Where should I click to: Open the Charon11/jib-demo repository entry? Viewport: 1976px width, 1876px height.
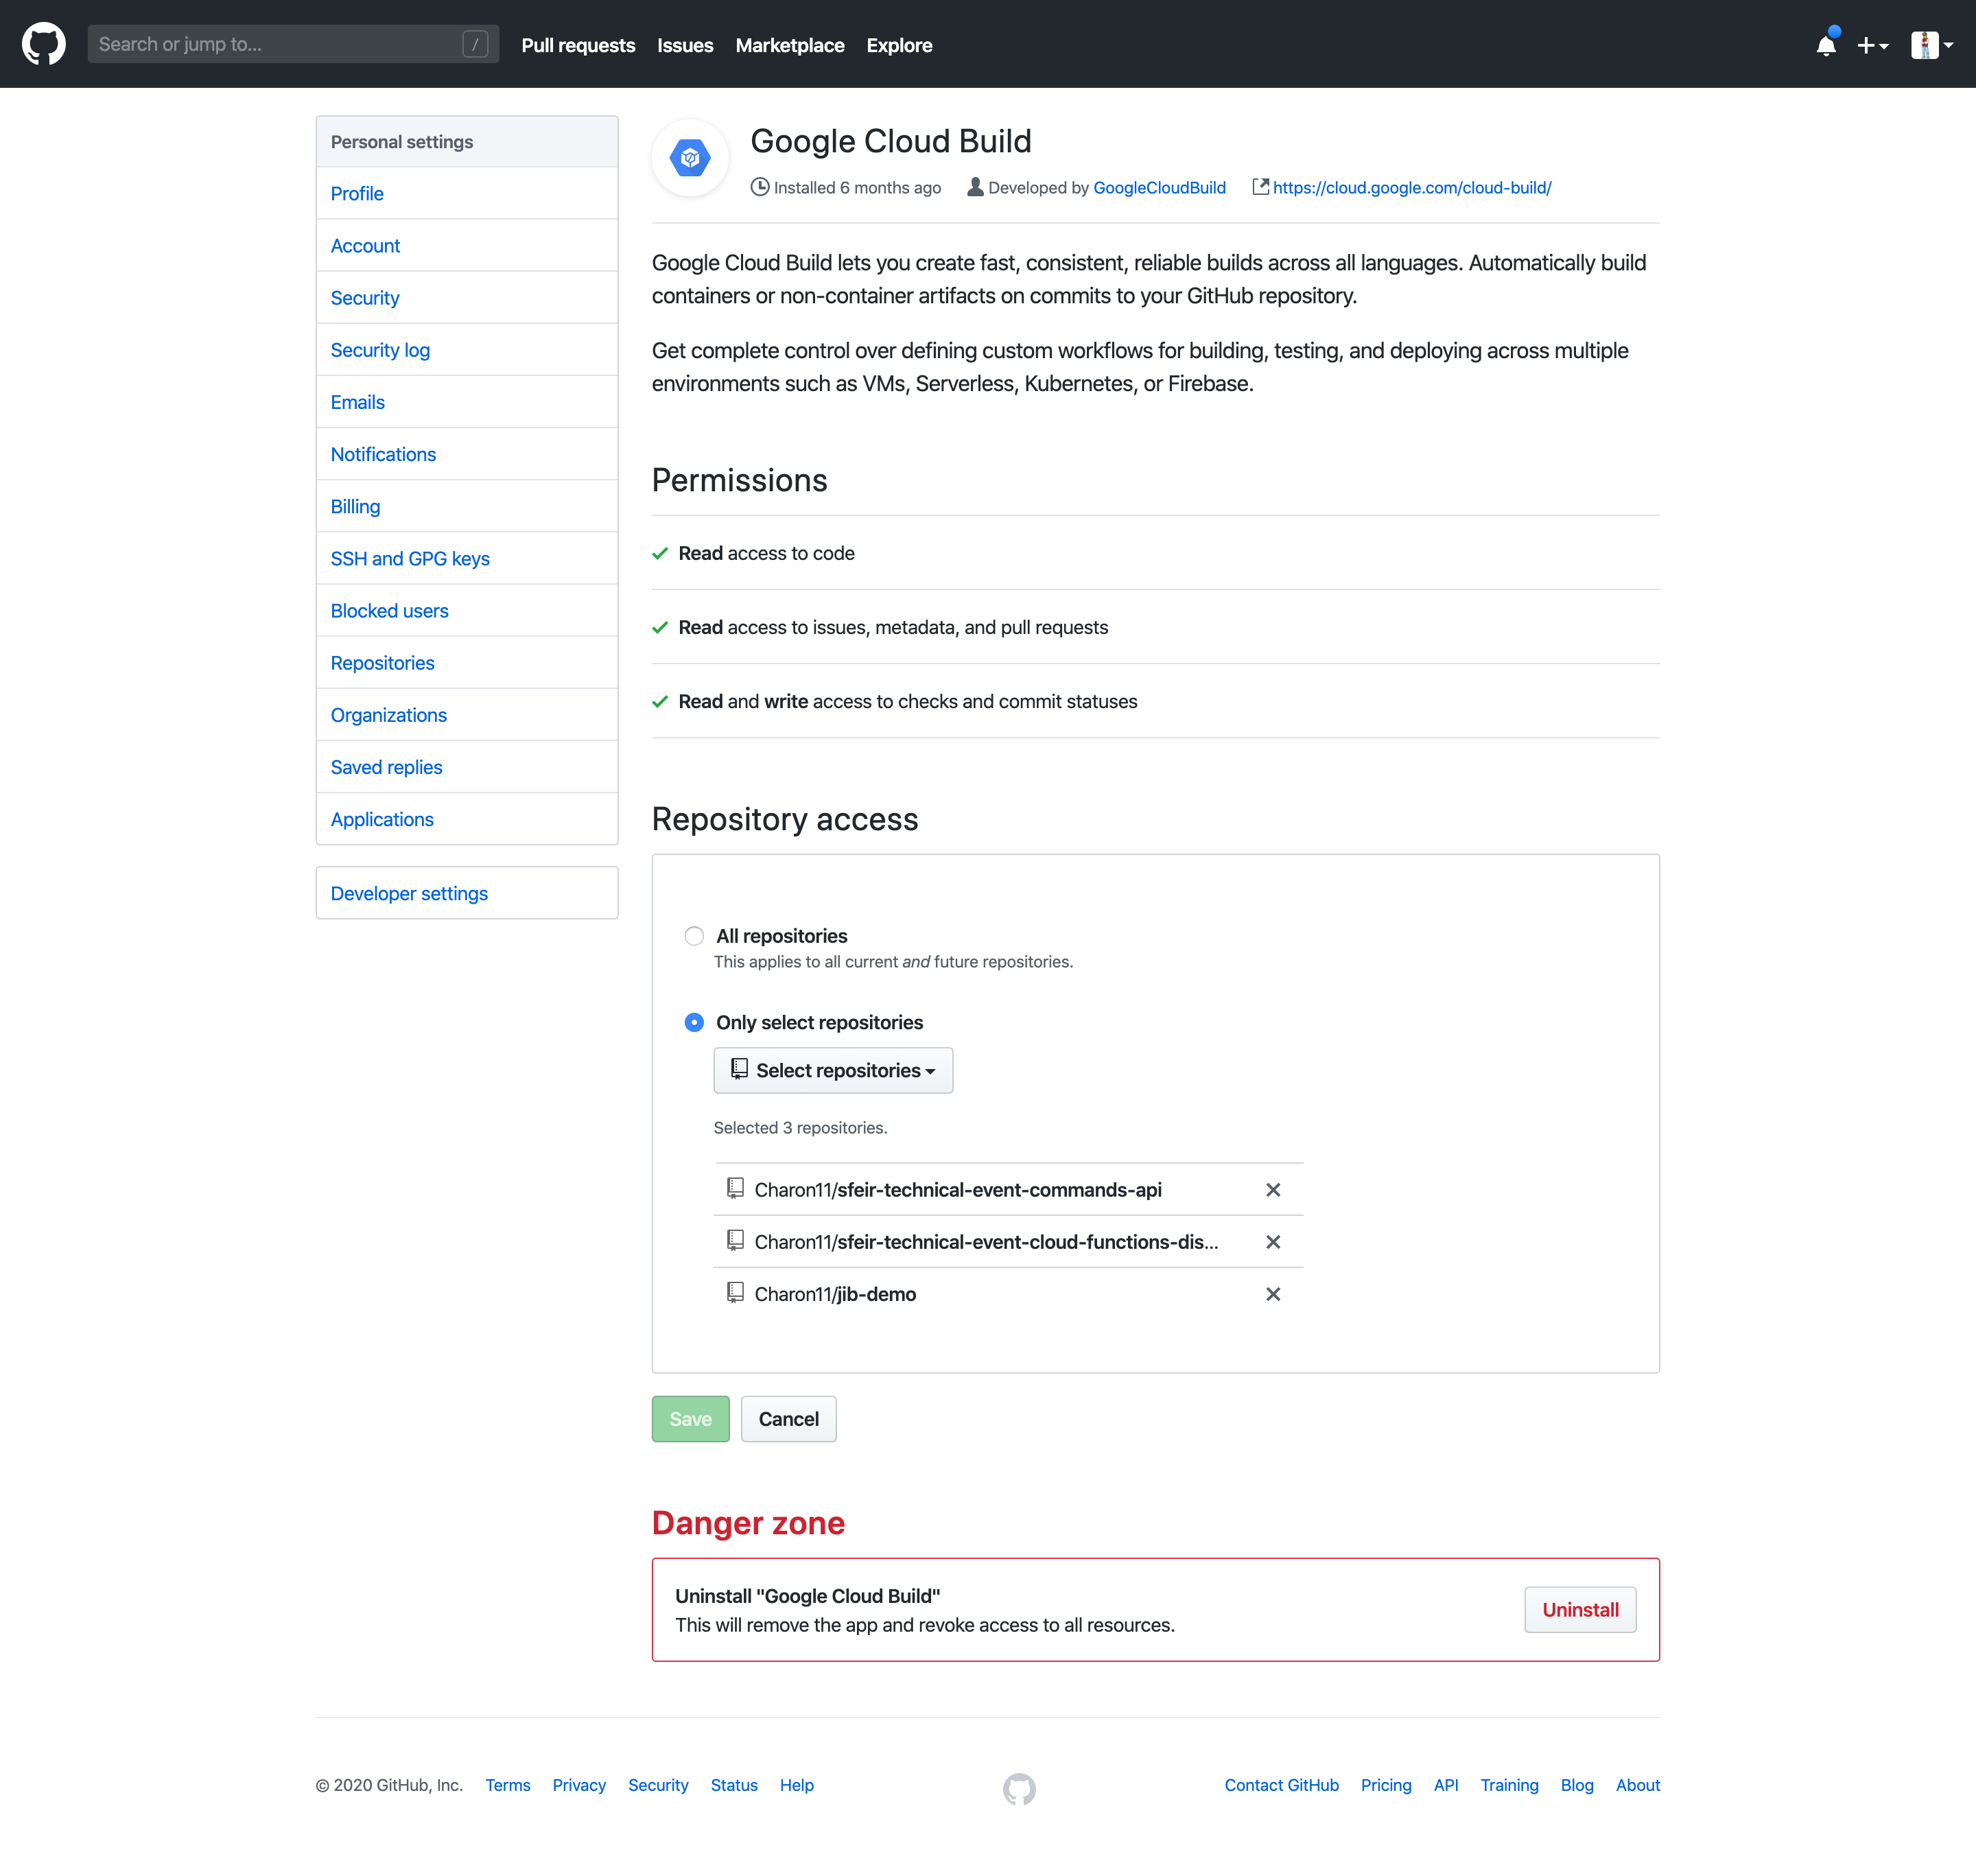(835, 1294)
